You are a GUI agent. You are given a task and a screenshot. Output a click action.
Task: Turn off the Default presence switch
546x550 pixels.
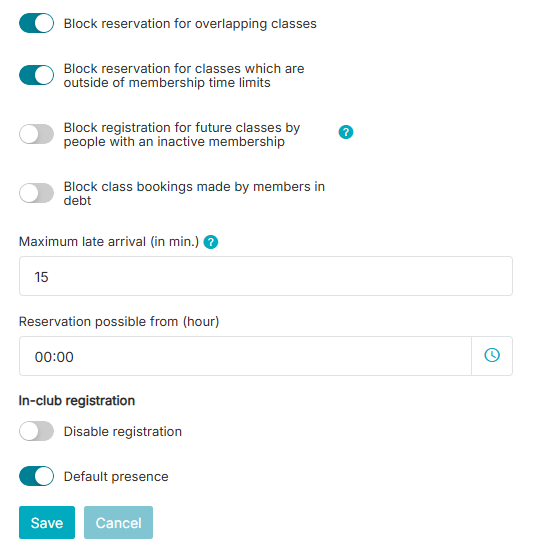(36, 476)
